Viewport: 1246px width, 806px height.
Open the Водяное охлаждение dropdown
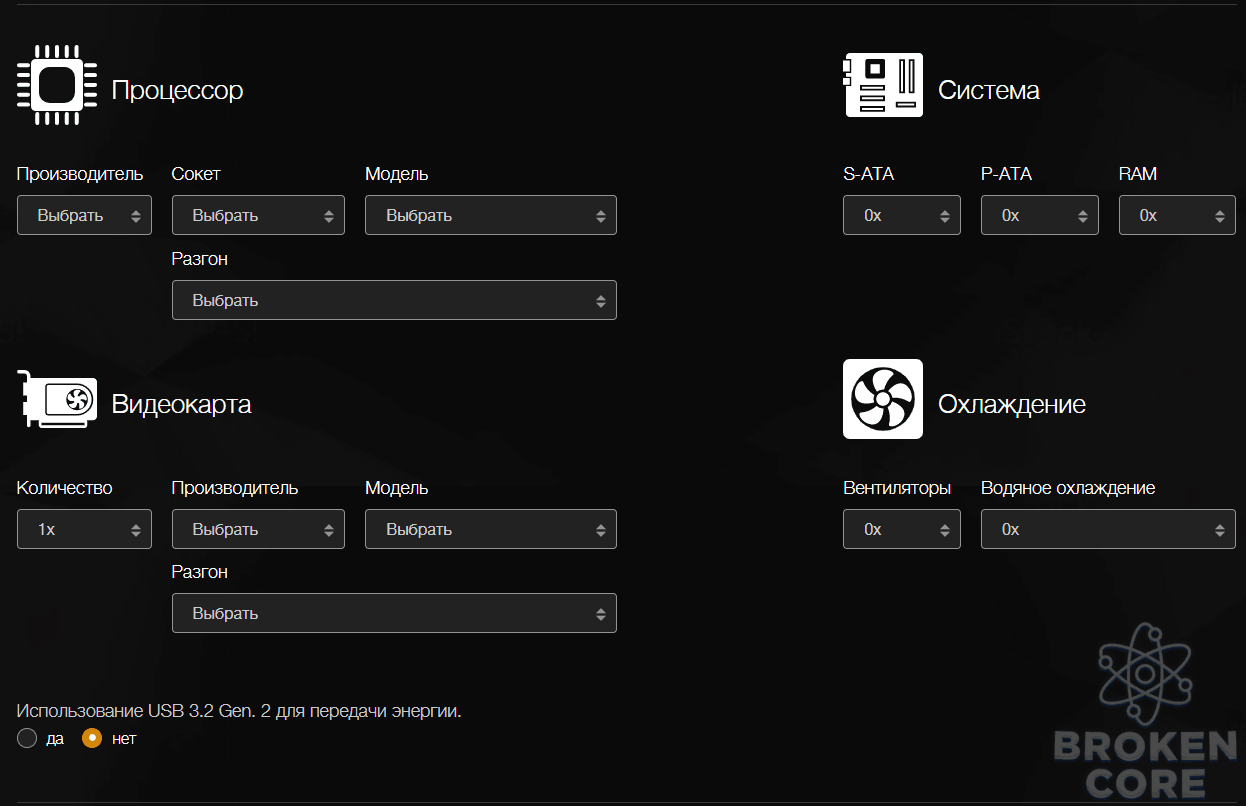(x=1108, y=529)
